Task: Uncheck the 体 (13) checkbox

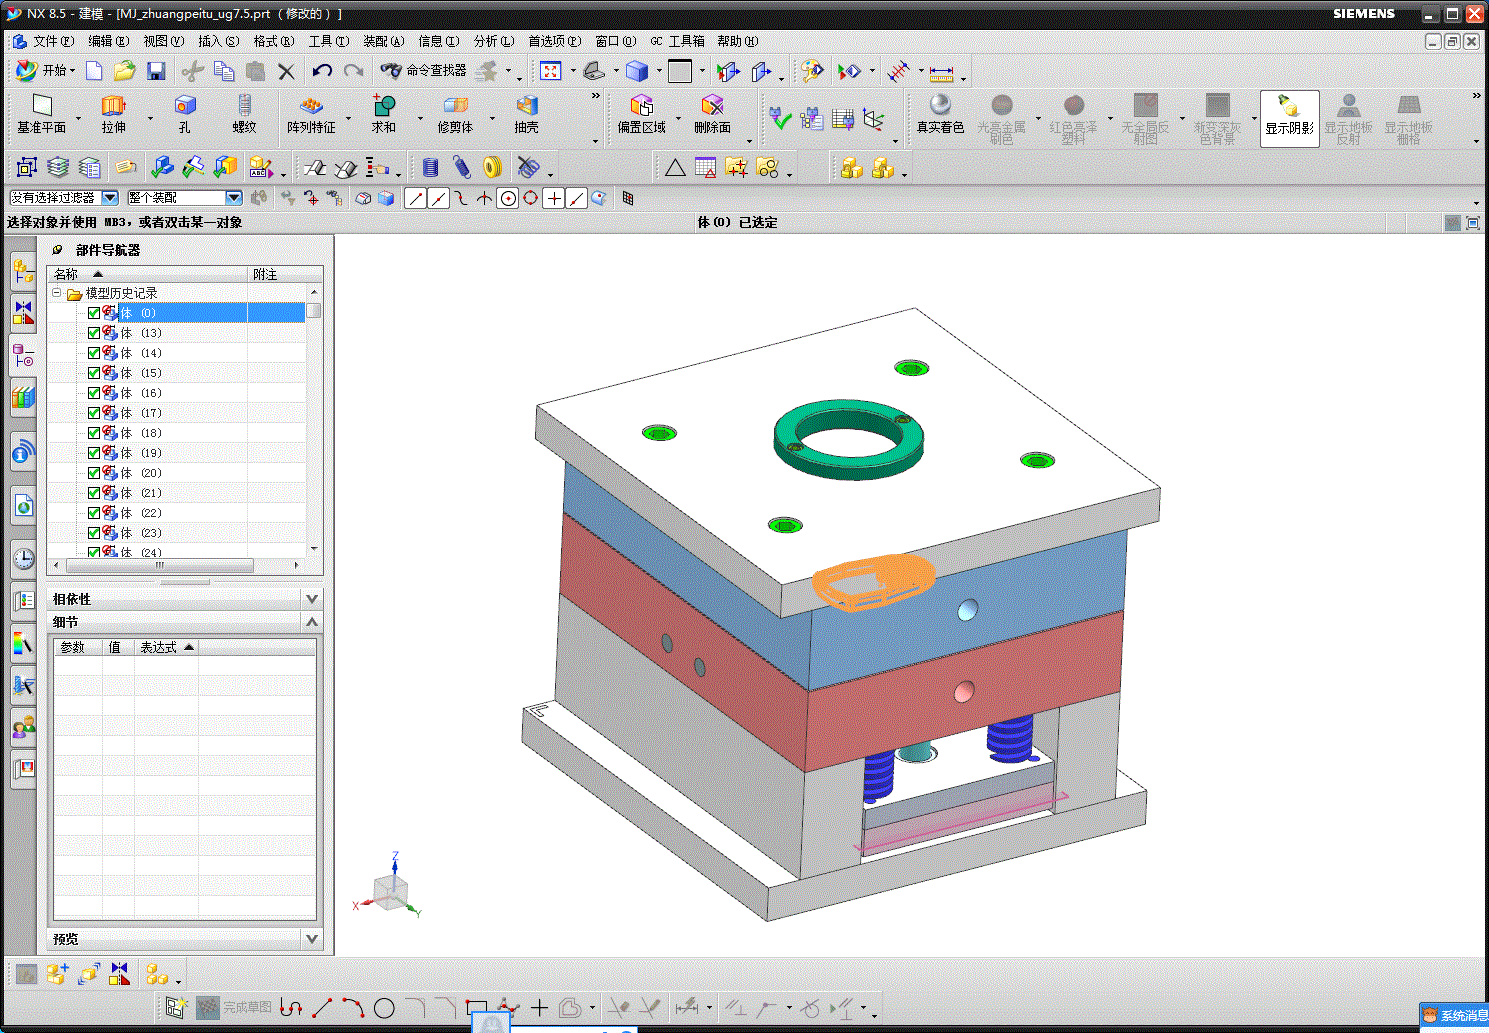Action: point(94,333)
